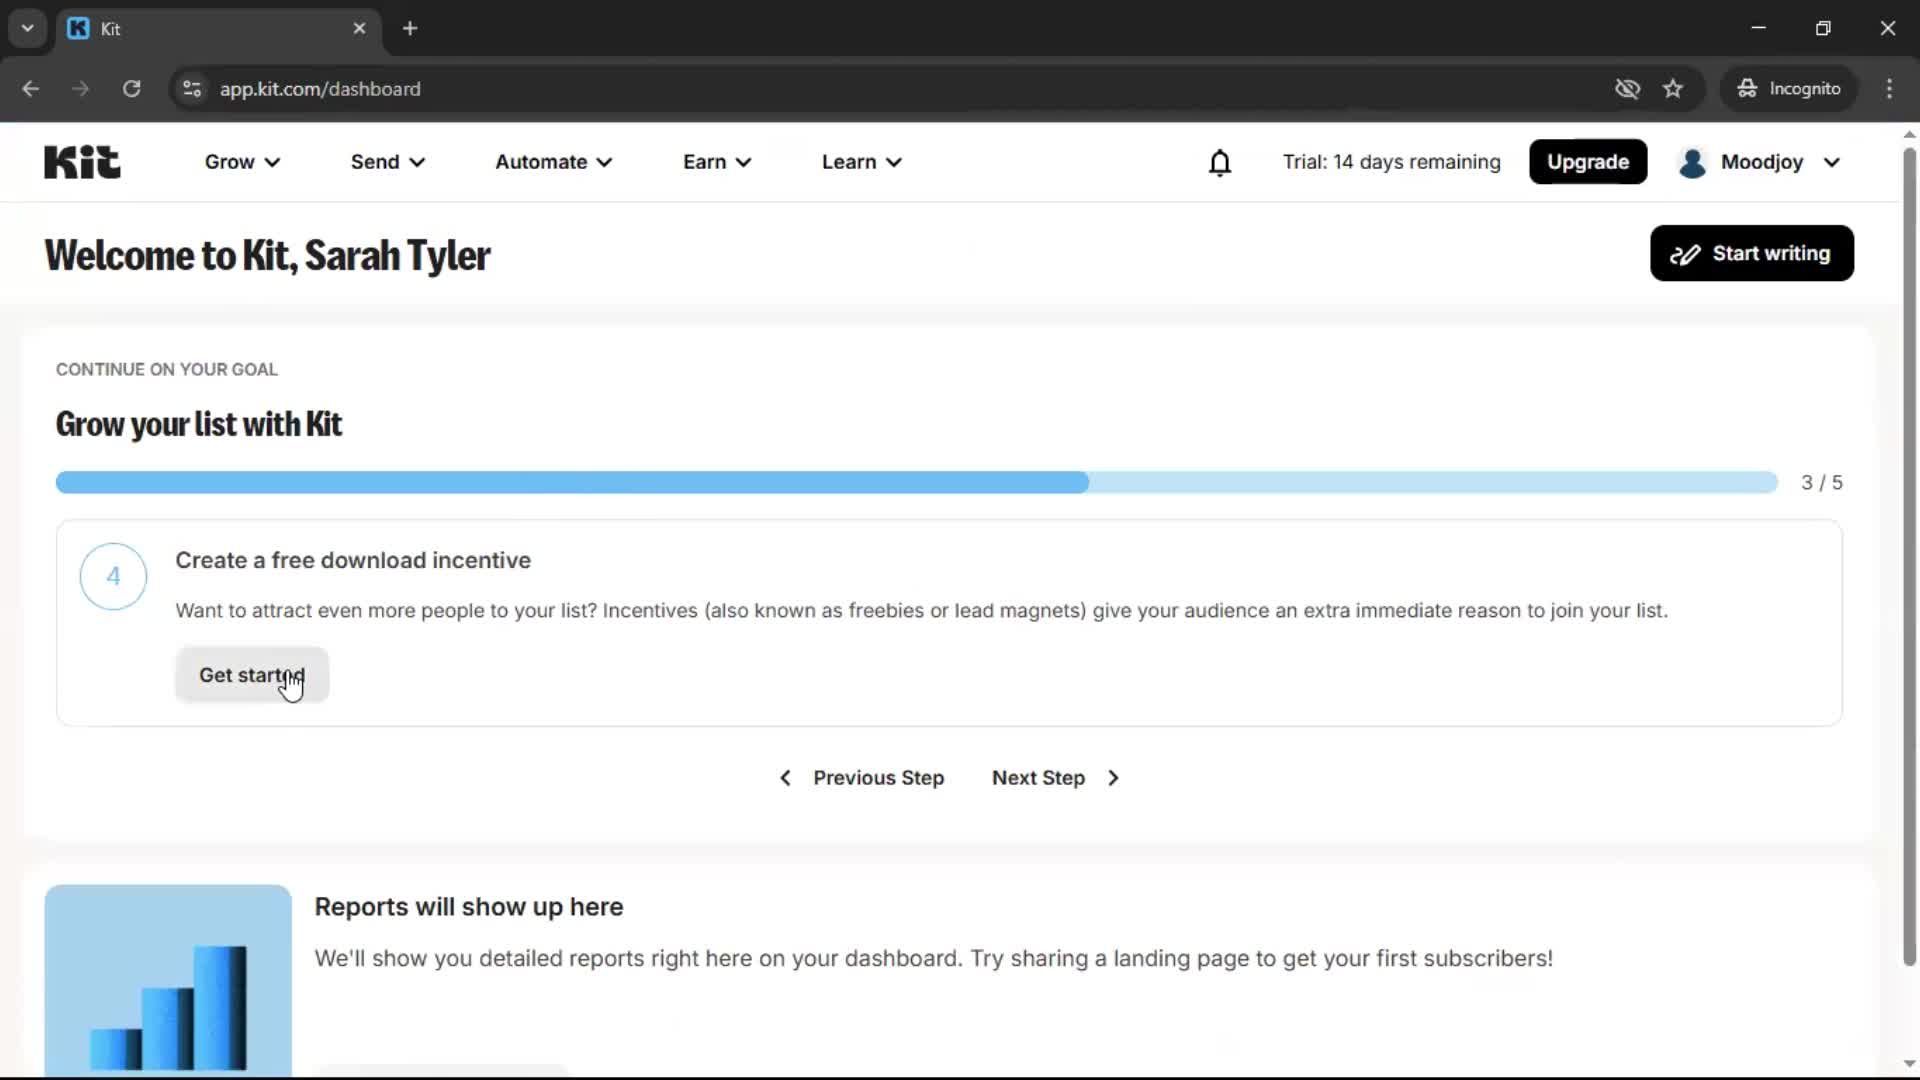Open the Moodjoy account dropdown

(1760, 161)
